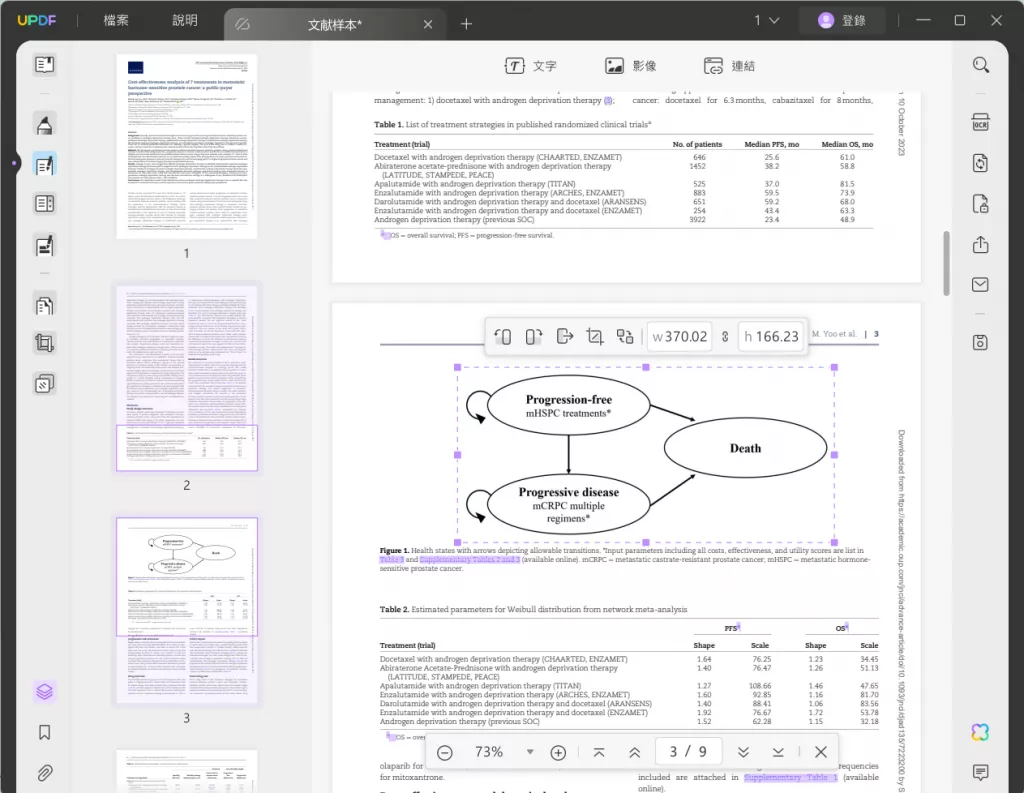Select the 影像 add image tool
The height and width of the screenshot is (793, 1024).
point(631,66)
